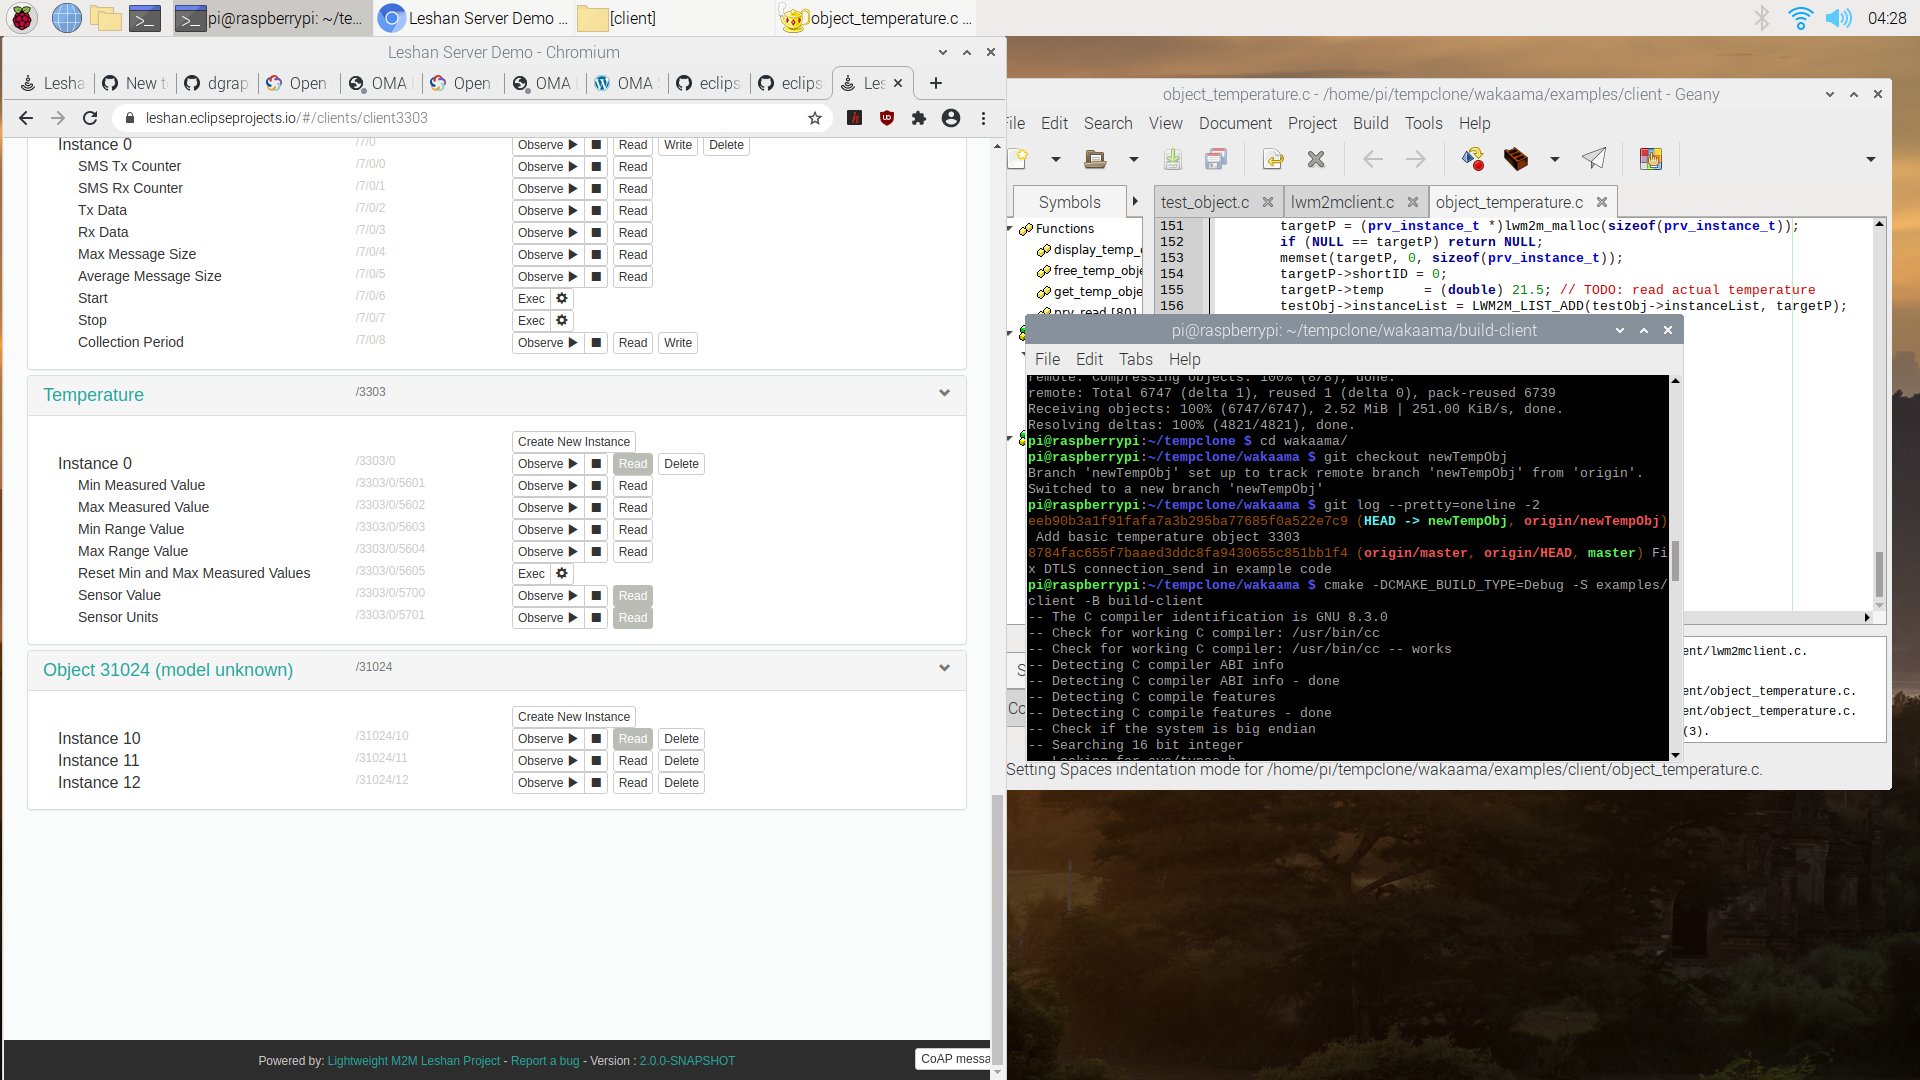Stop observing Sensor Value with the square button
1920x1080 pixels.
[595, 595]
